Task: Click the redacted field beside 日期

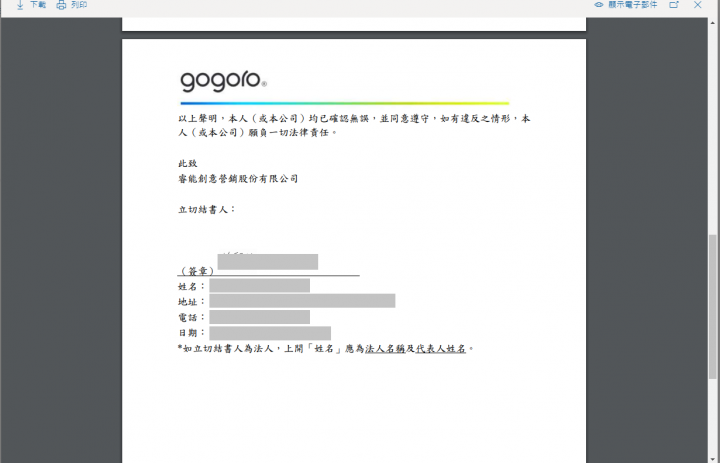Action: (270, 333)
